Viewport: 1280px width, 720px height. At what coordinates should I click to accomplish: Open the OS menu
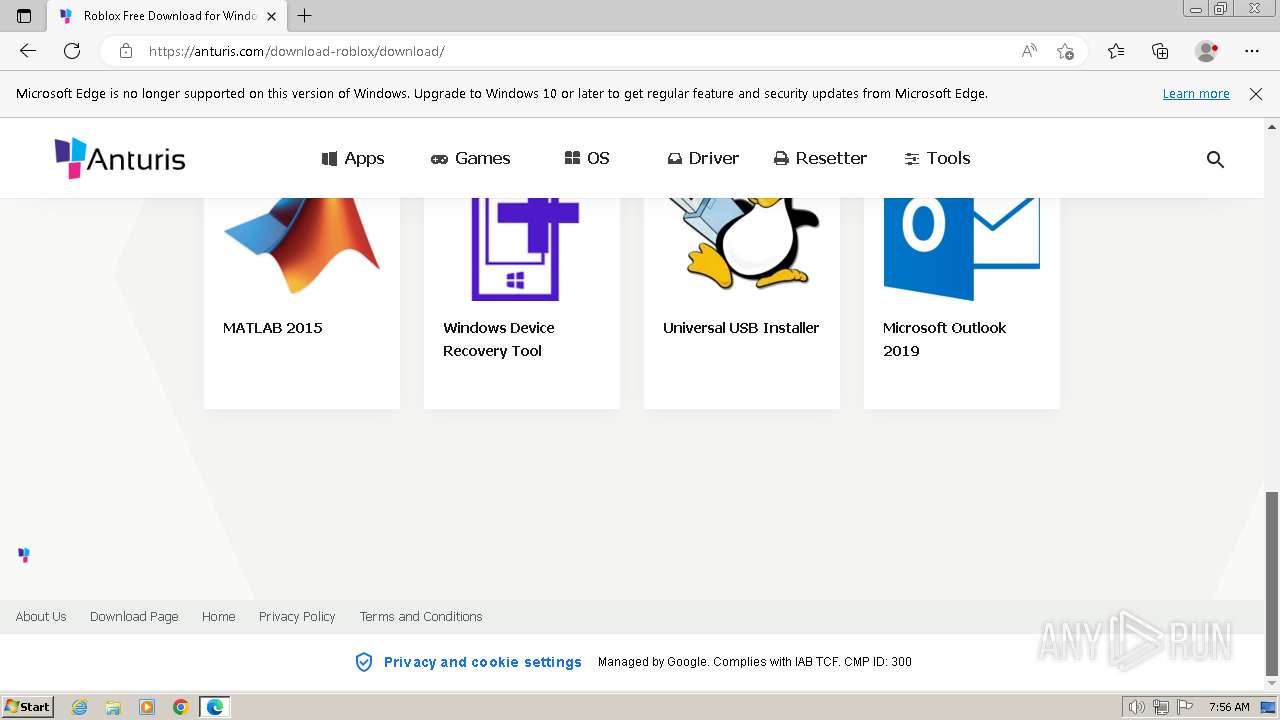[x=587, y=158]
